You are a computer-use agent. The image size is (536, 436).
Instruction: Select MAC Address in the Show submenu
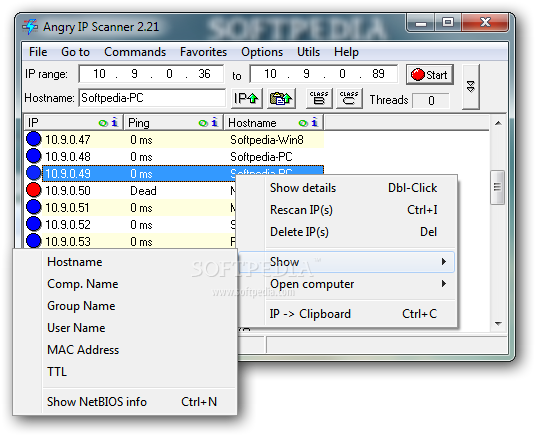click(x=125, y=350)
